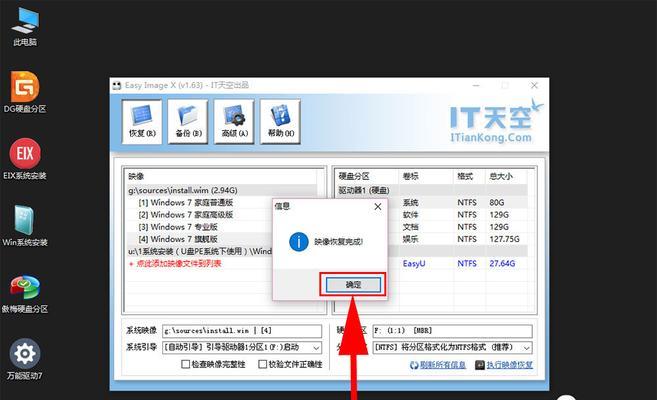Viewport: 657px width, 400px height.
Task: Click the 刷新所有信息 link
Action: 442,365
